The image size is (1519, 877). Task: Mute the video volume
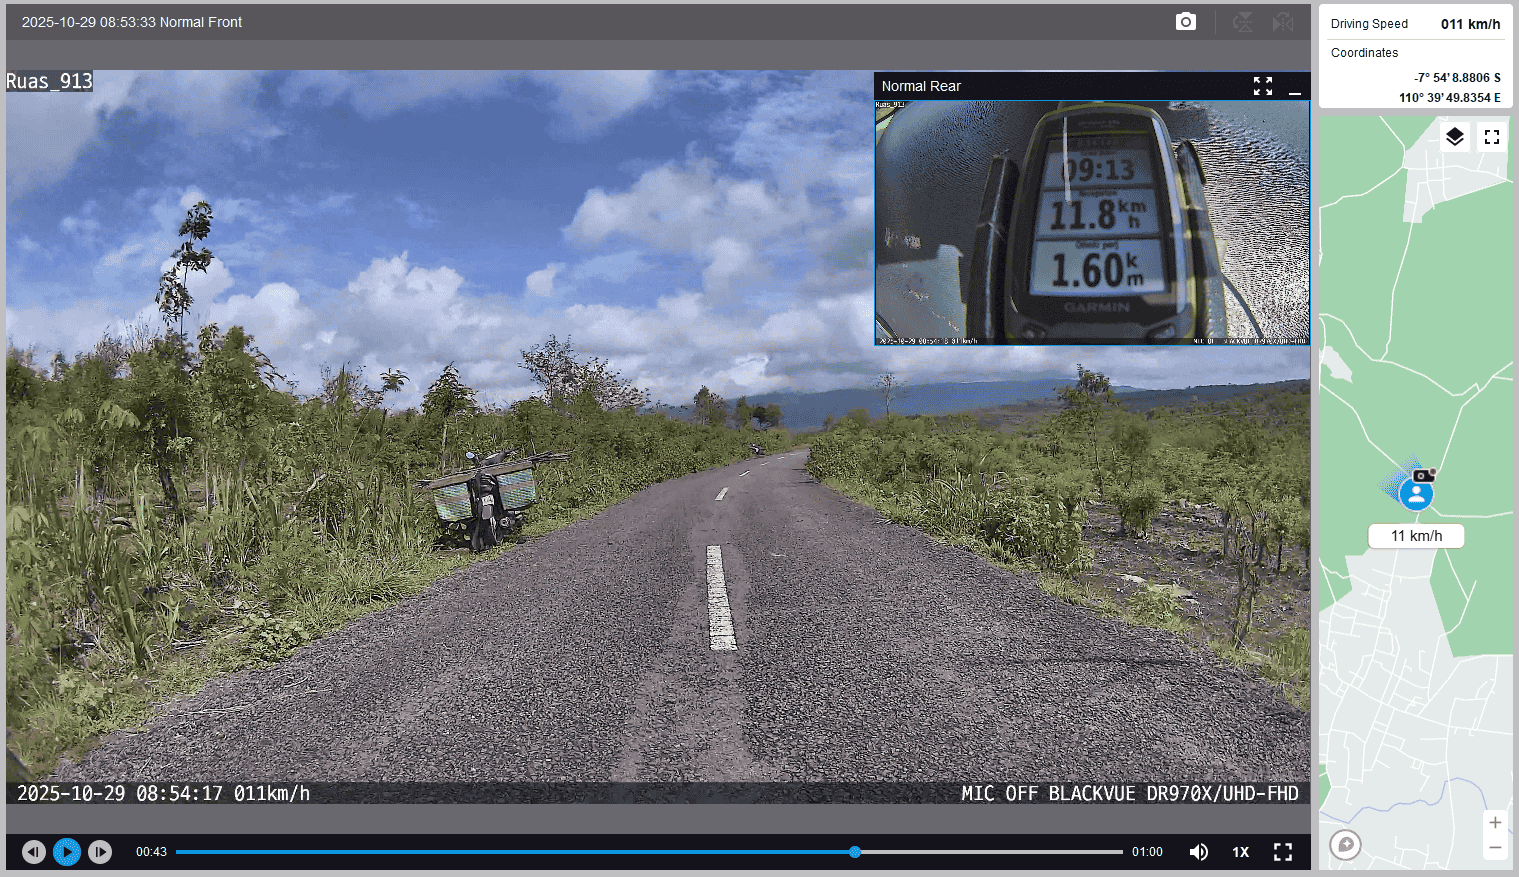coord(1198,852)
